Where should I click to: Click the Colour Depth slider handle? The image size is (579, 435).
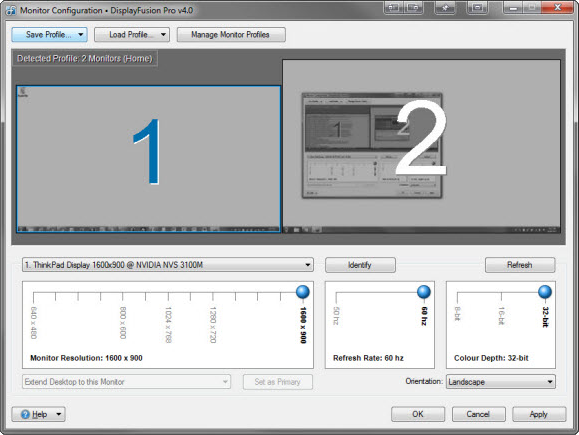tap(545, 292)
